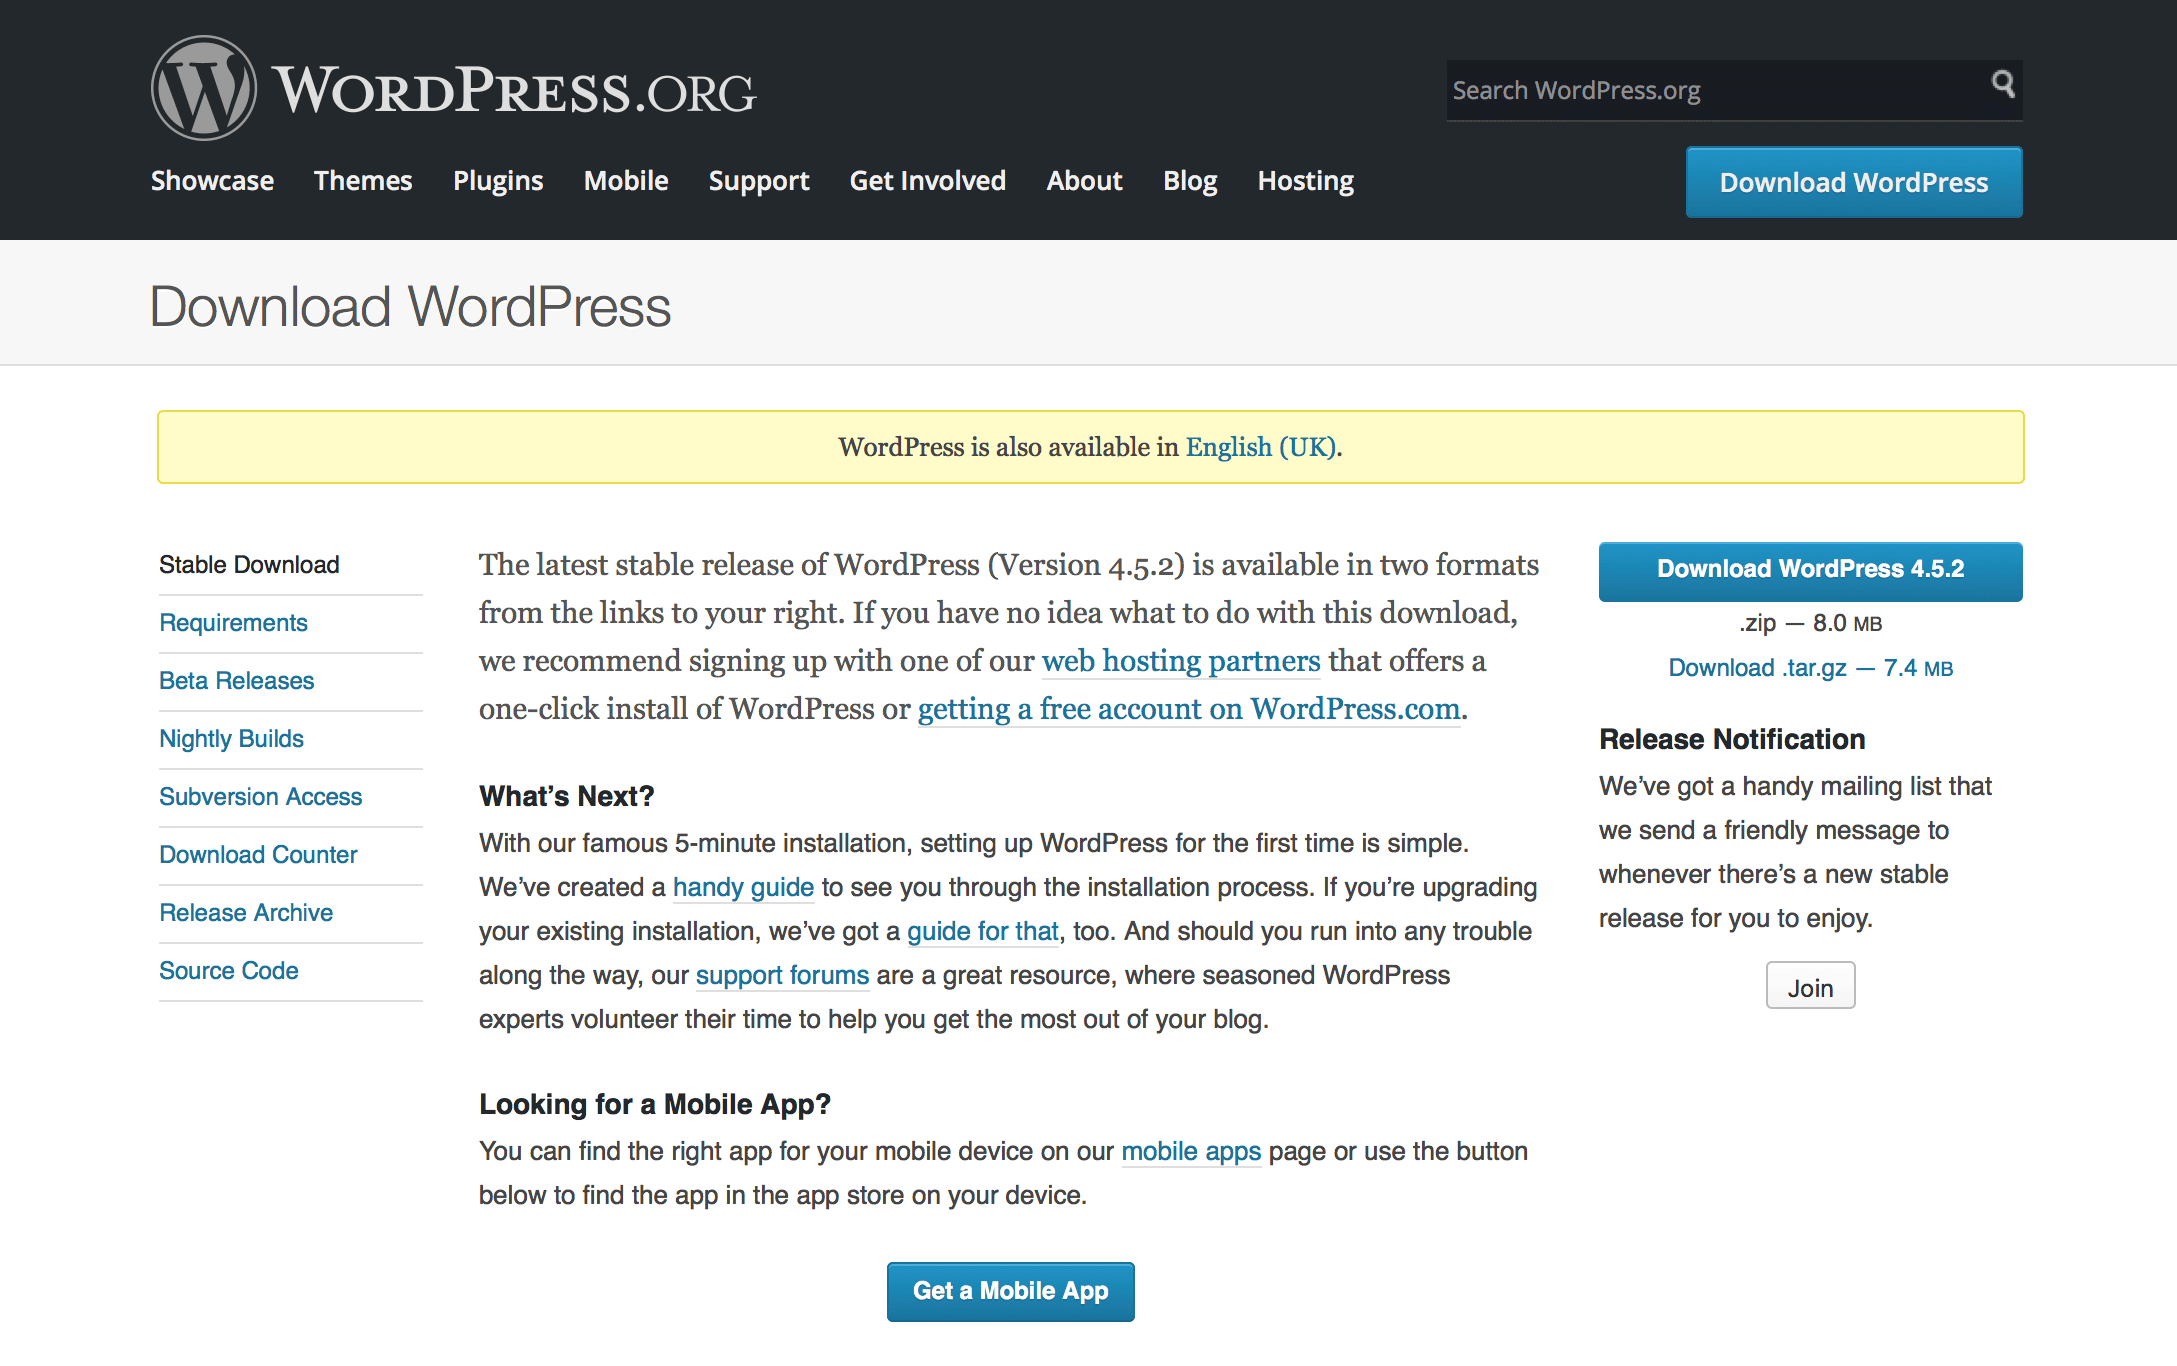Click the Get Involved navigation icon

point(930,181)
